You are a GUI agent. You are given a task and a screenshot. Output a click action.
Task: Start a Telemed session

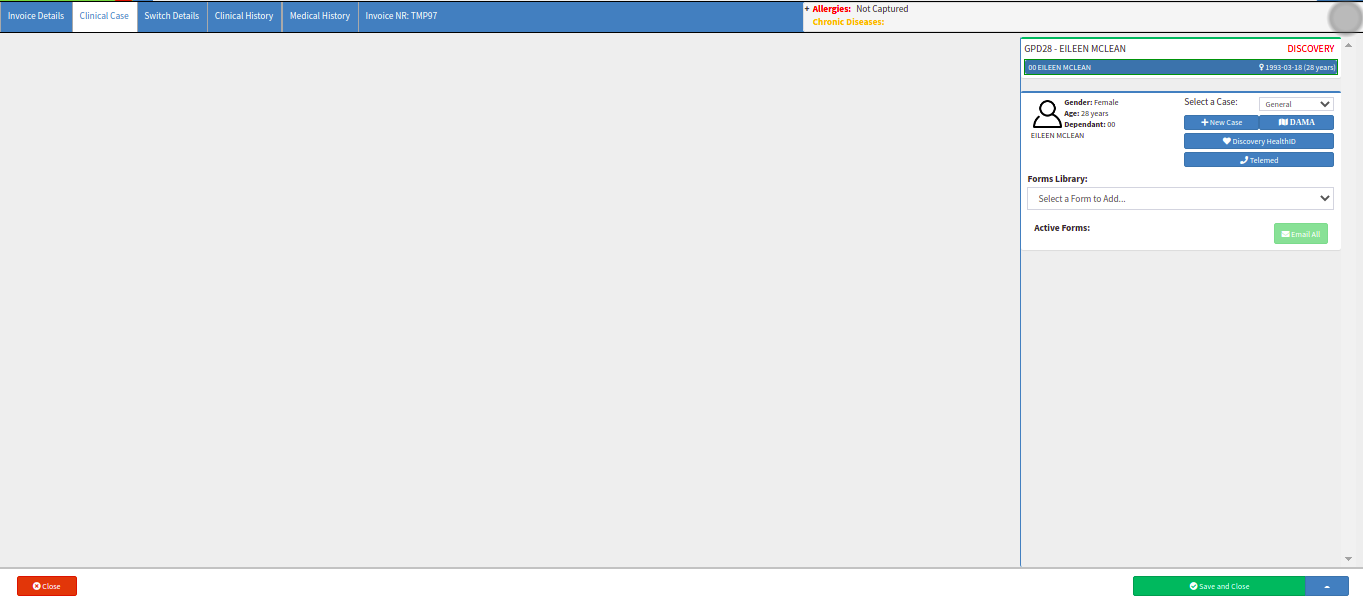pyautogui.click(x=1259, y=160)
